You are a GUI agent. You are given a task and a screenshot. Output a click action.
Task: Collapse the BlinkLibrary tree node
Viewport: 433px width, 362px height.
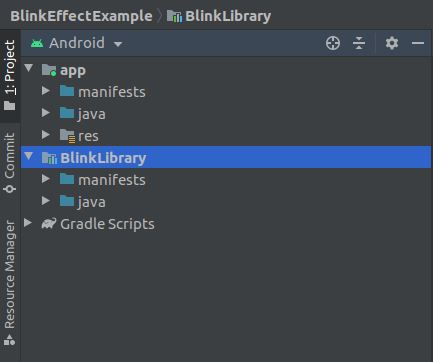tap(29, 156)
